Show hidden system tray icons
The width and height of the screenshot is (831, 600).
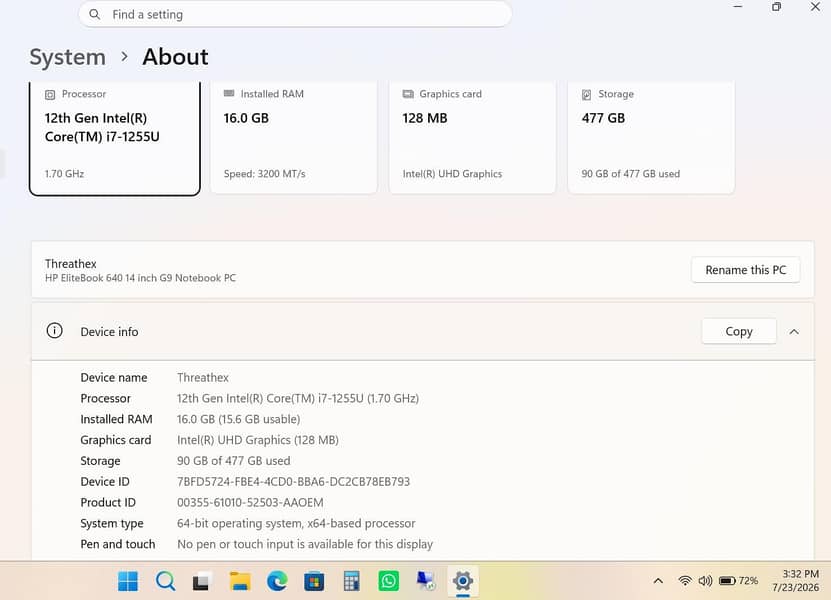click(658, 581)
